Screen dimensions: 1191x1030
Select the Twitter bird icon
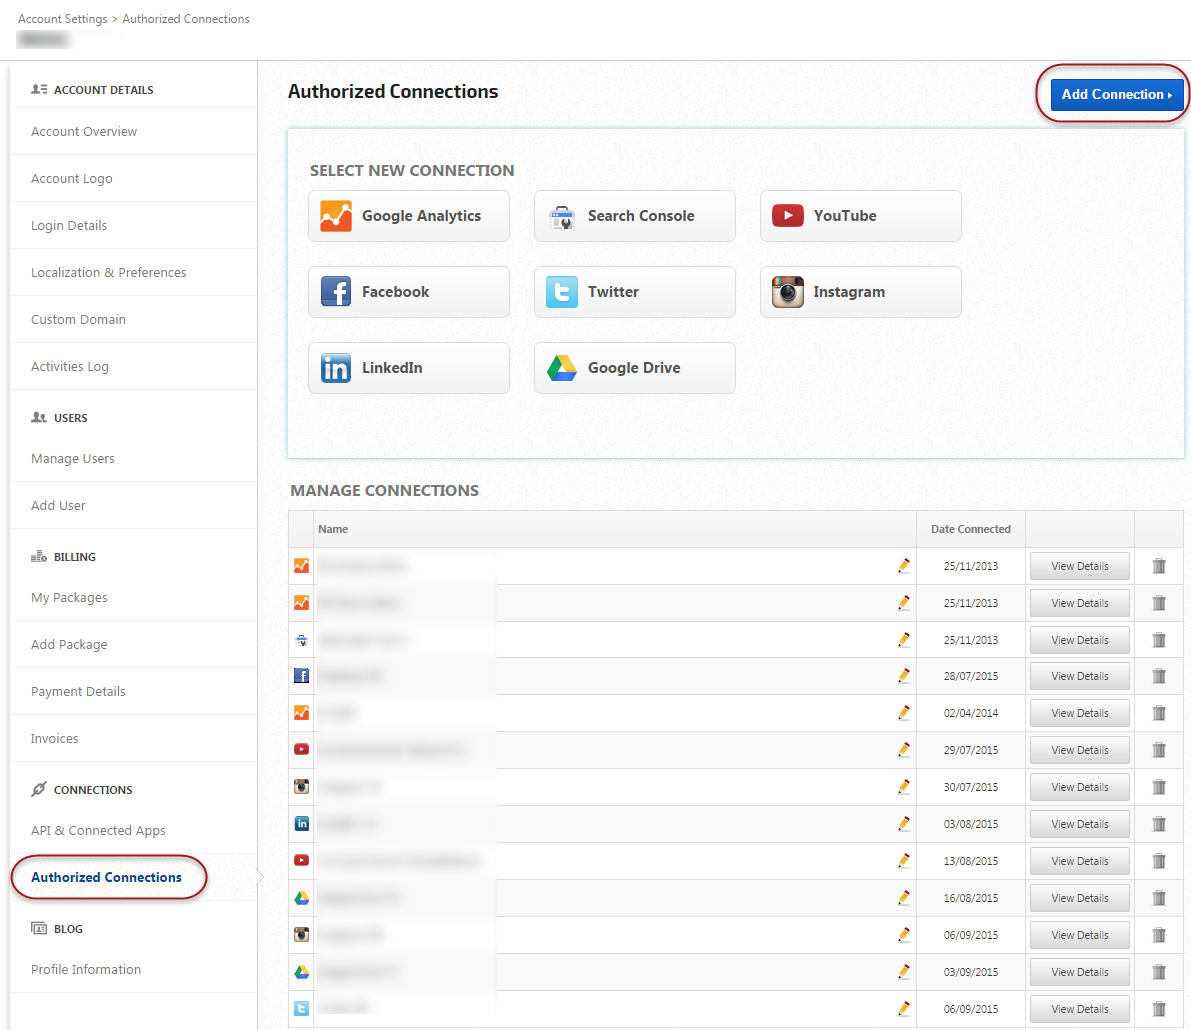(x=562, y=292)
